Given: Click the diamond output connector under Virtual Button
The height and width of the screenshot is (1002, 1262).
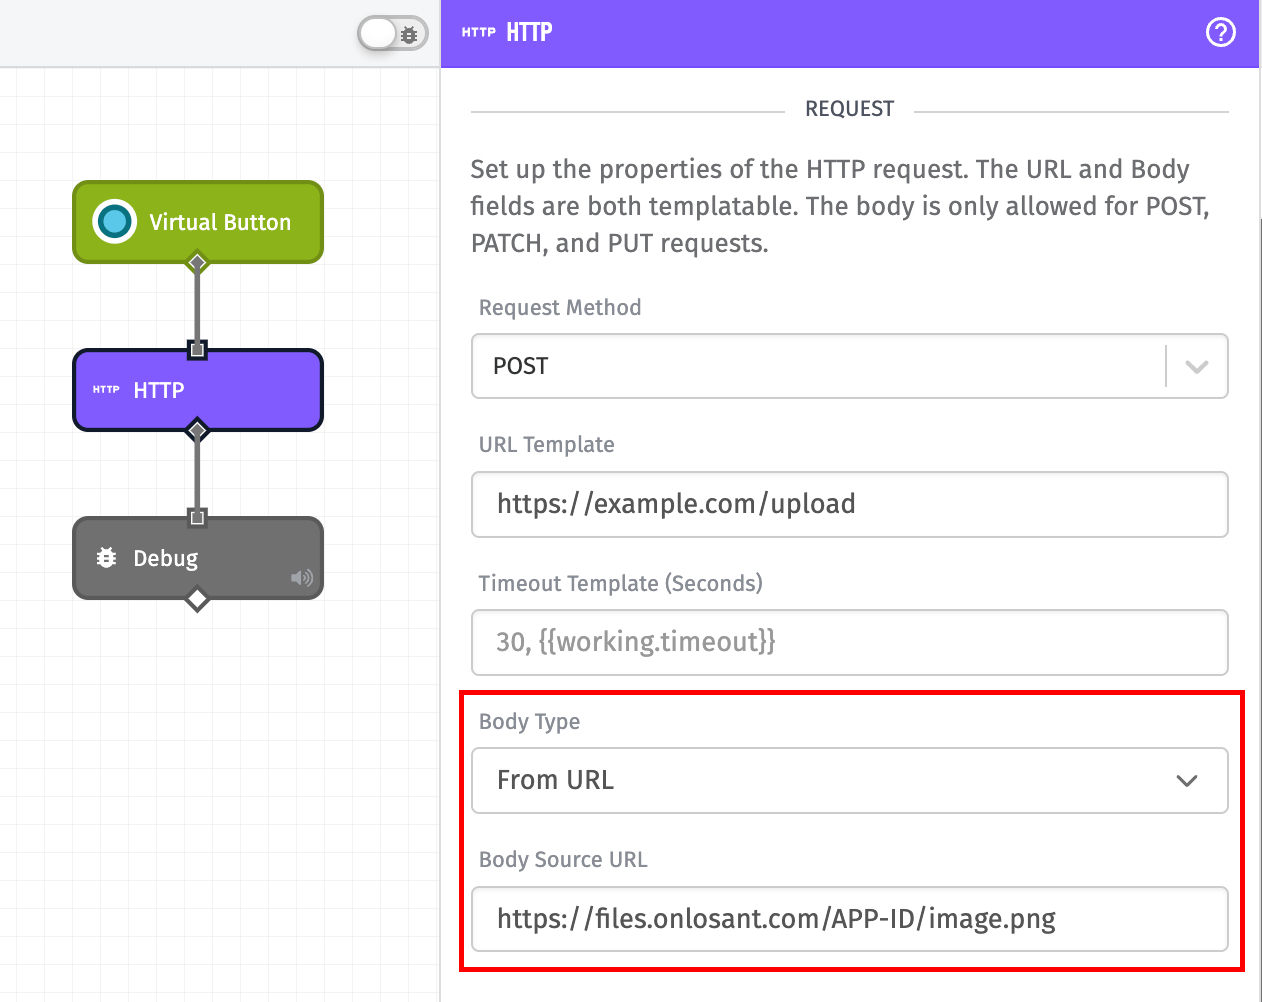Looking at the screenshot, I should click(197, 263).
